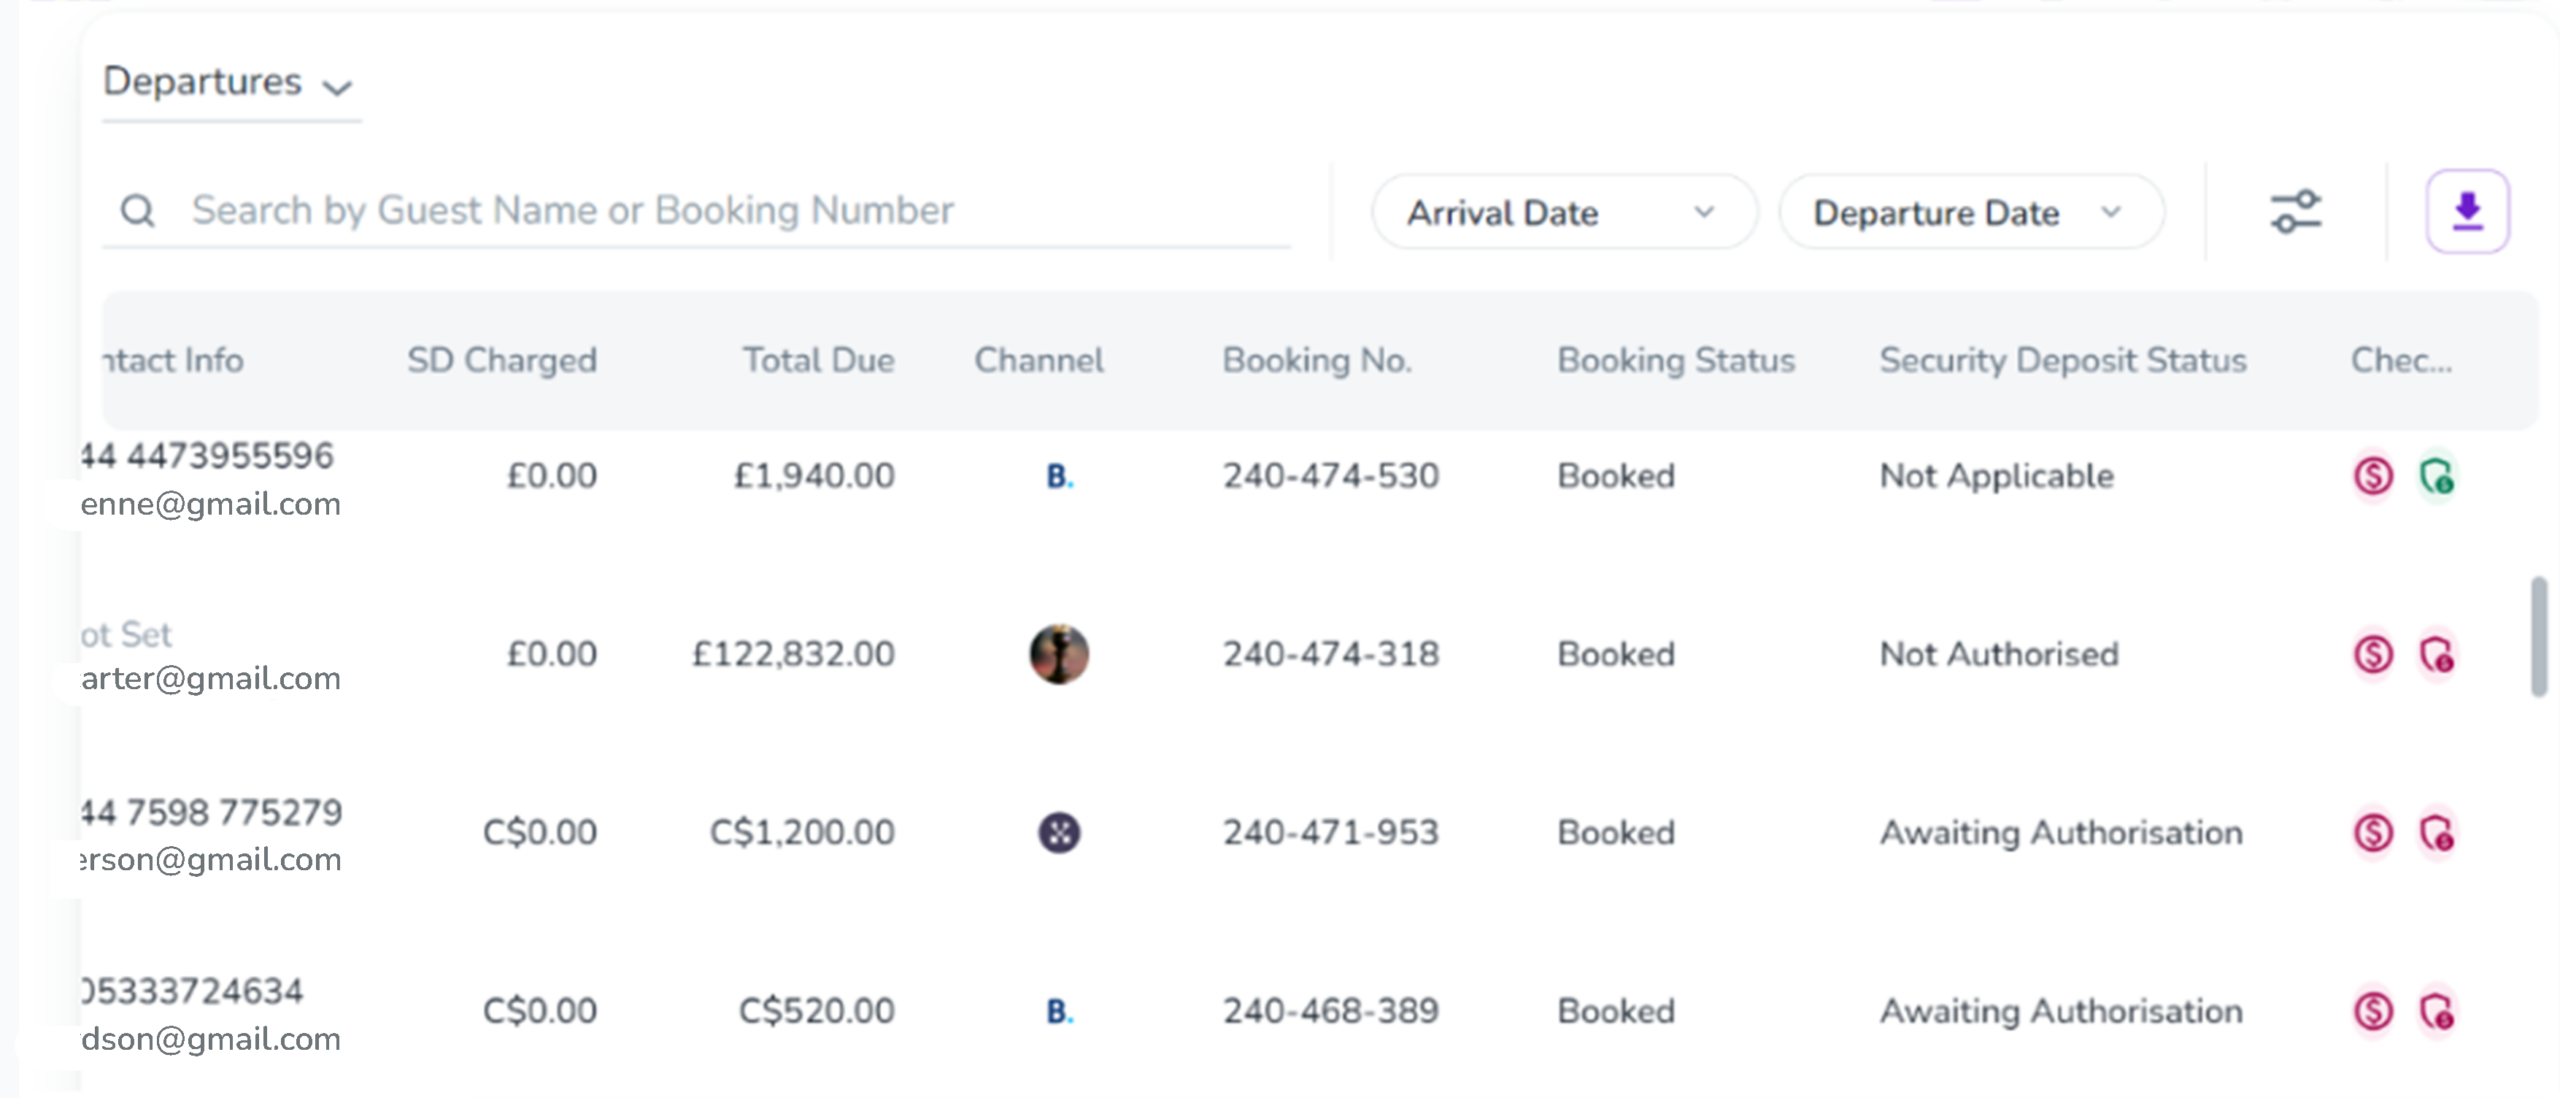Click the round channel avatar for 240-474-318
The height and width of the screenshot is (1098, 2560).
click(x=1059, y=654)
